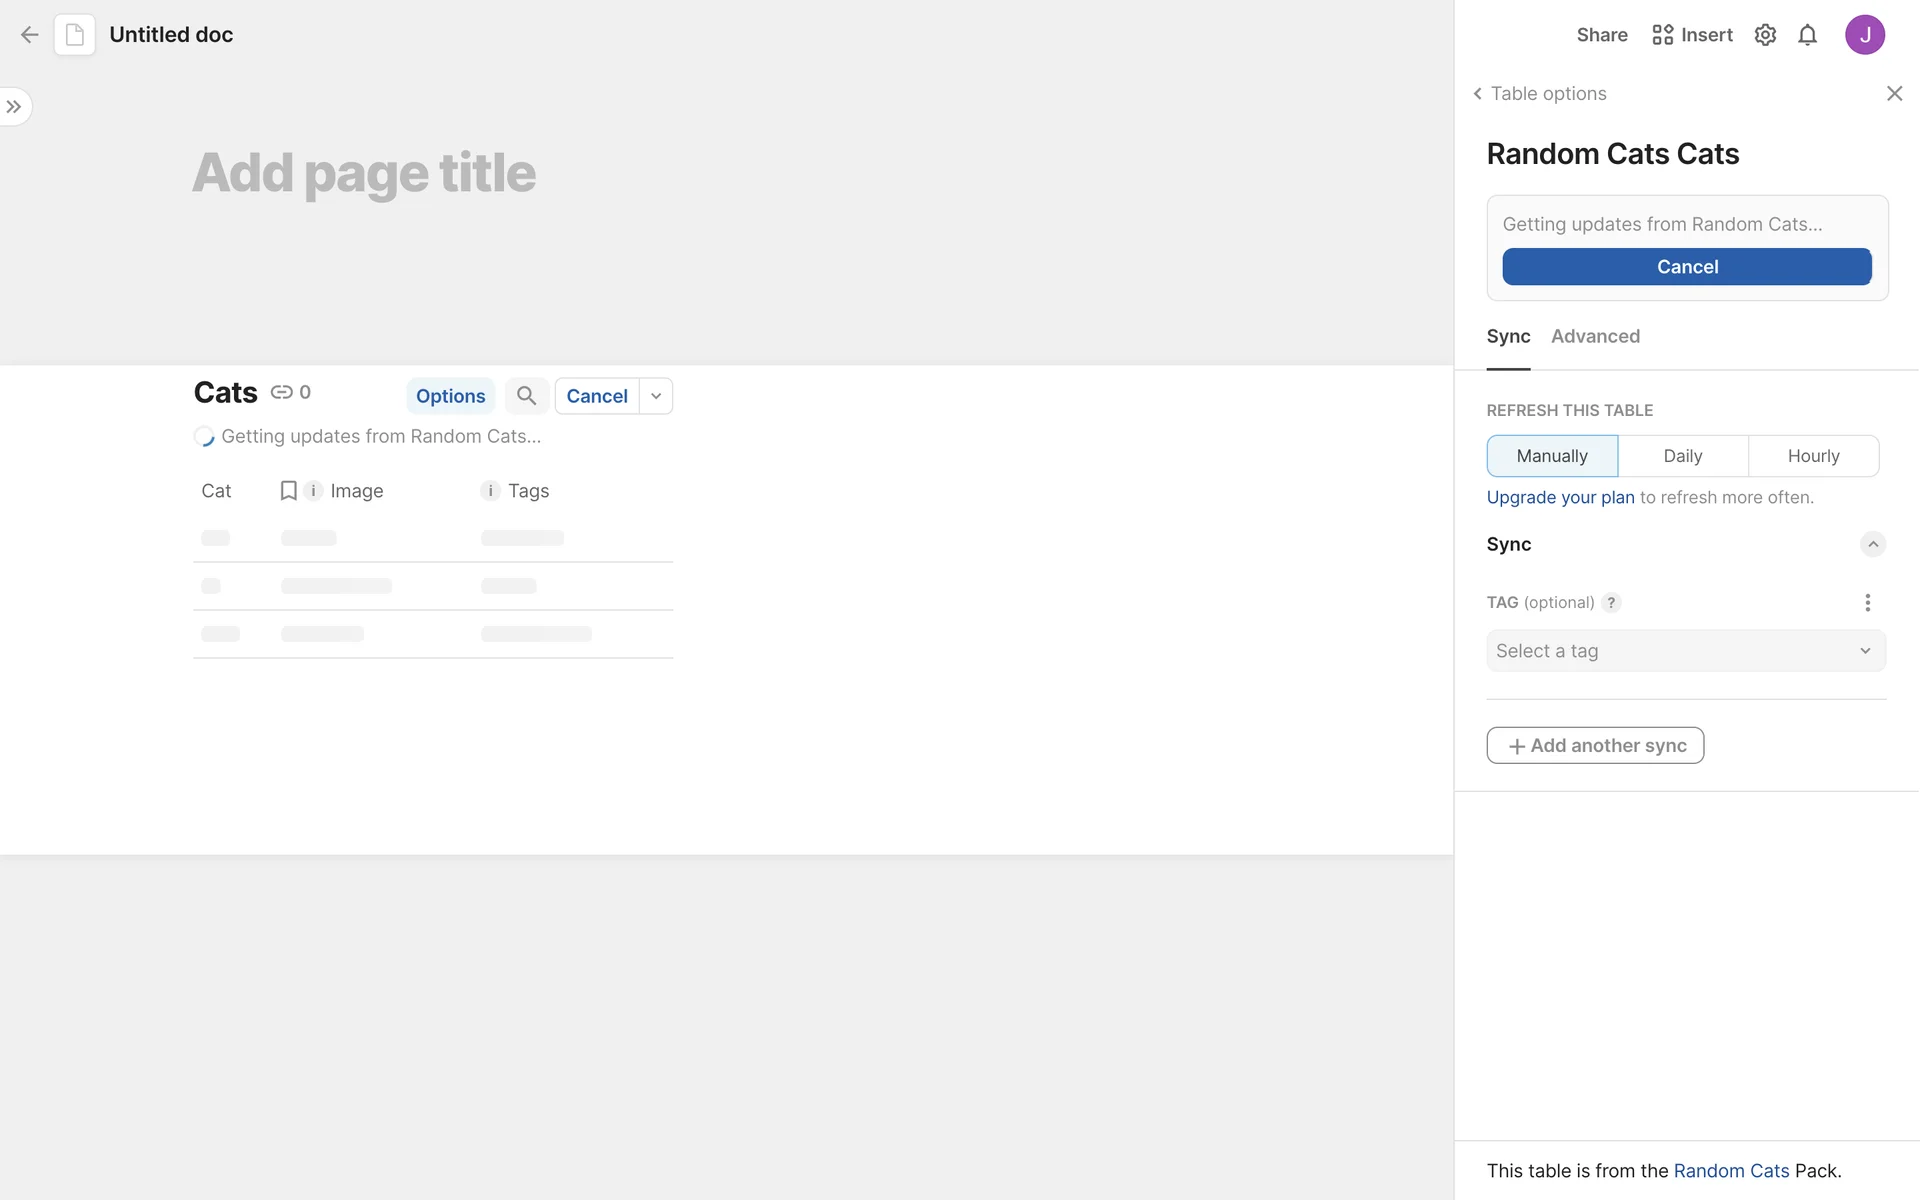
Task: Click the Tag help question mark icon
Action: click(x=1611, y=602)
